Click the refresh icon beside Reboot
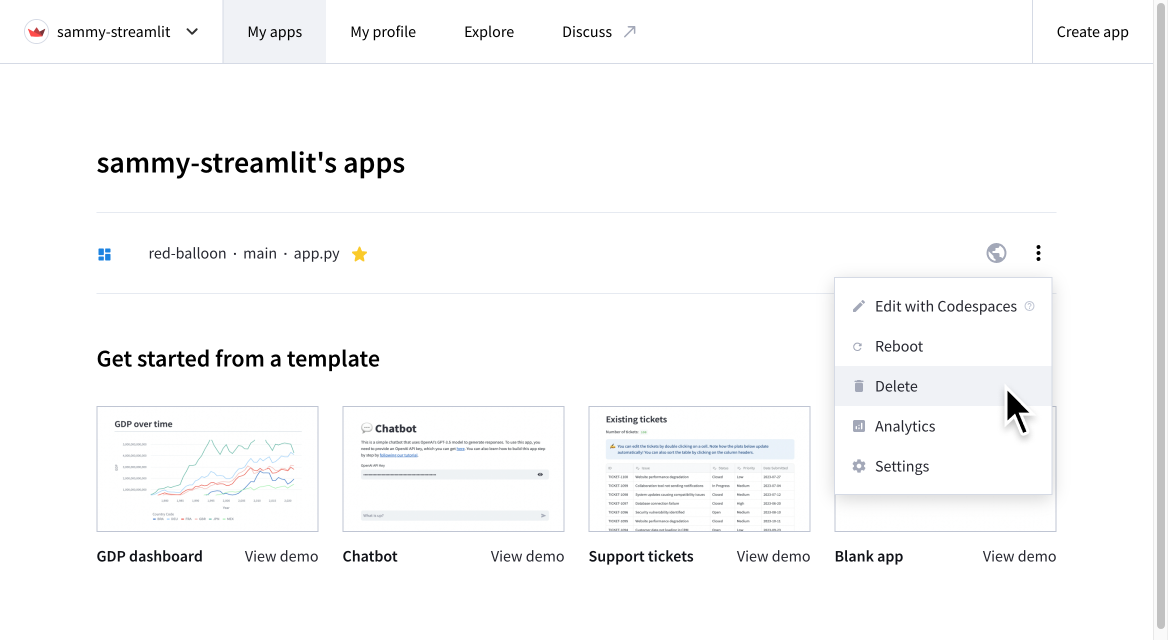Screen dimensions: 1168x640 [x=858, y=346]
